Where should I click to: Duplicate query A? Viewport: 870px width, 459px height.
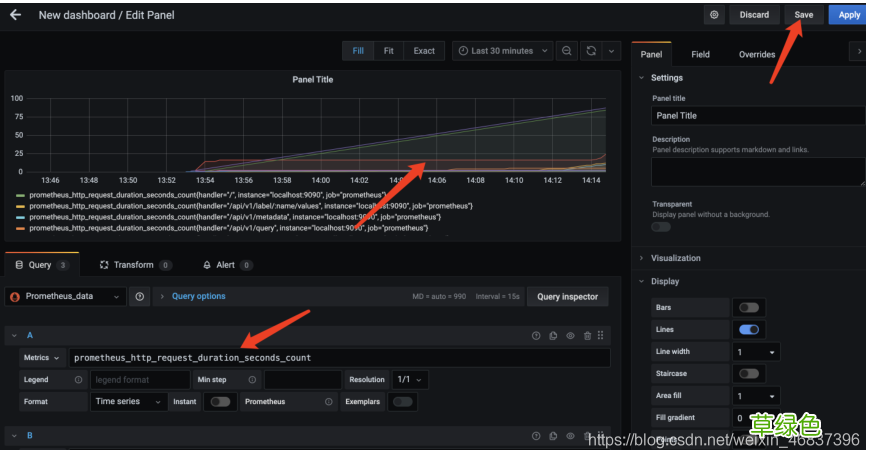tap(553, 336)
